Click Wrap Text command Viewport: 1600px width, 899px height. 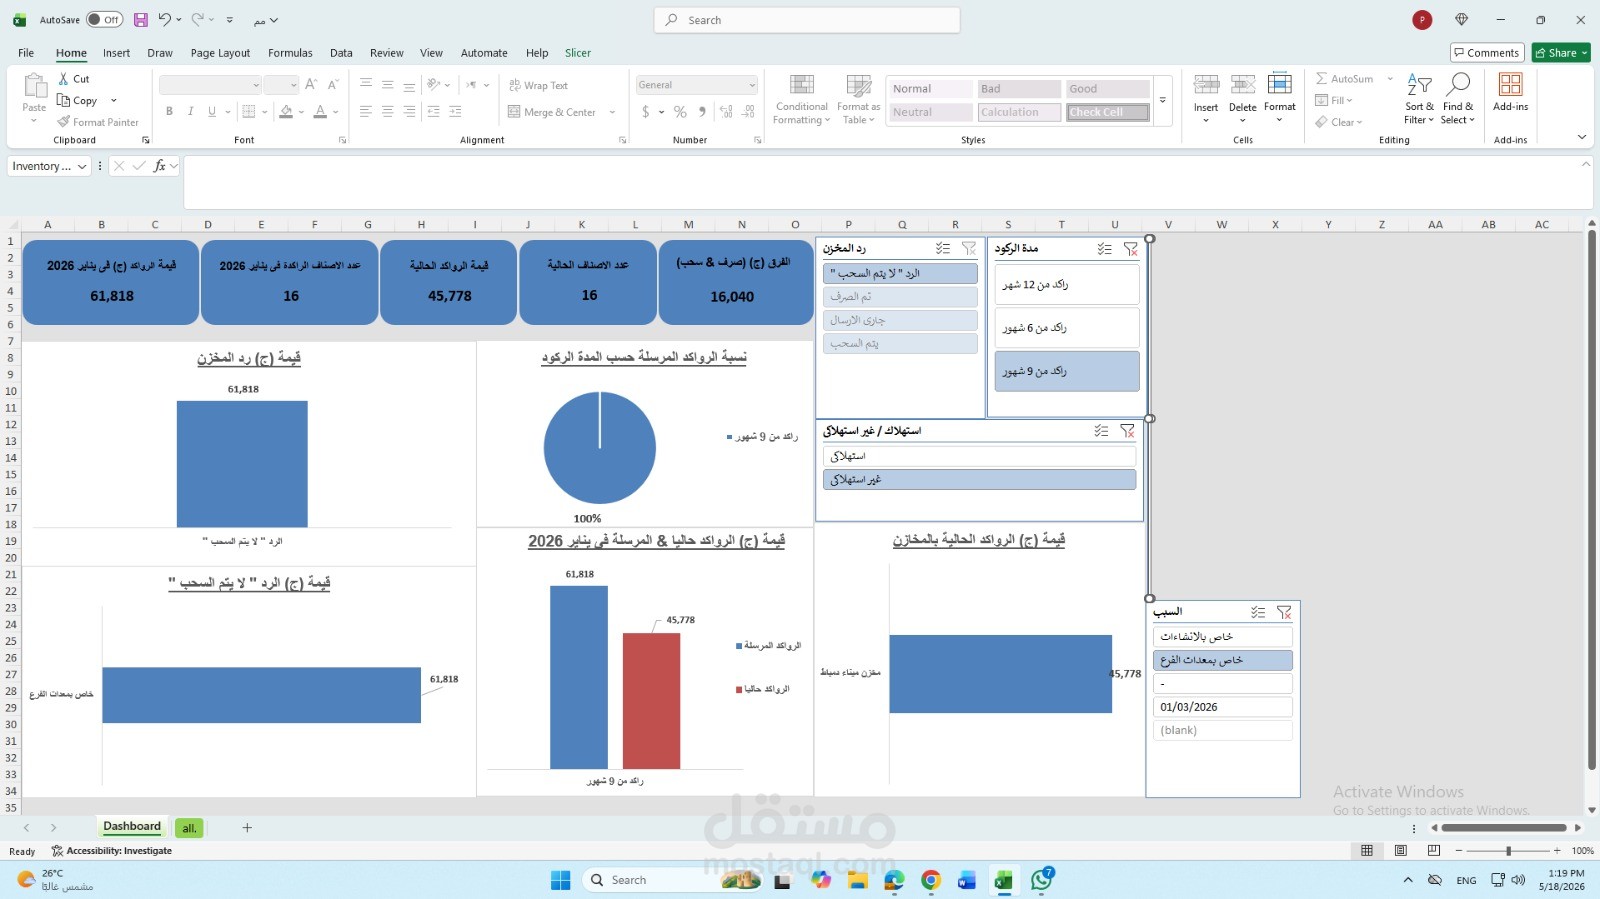(538, 85)
